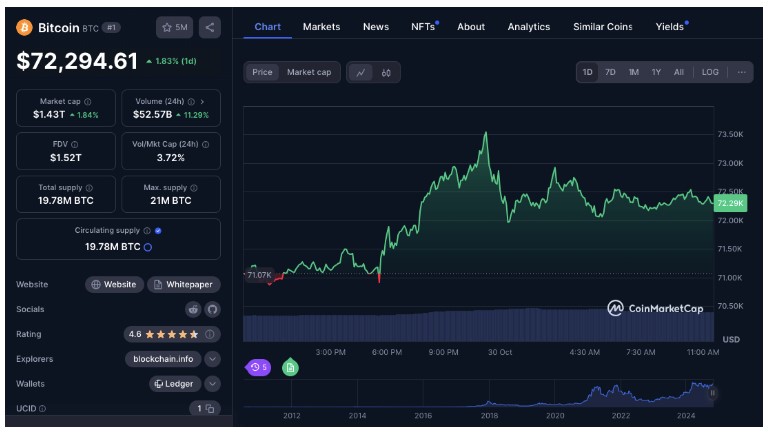The image size is (768, 433).
Task: Select the 7D time range
Action: tap(610, 72)
